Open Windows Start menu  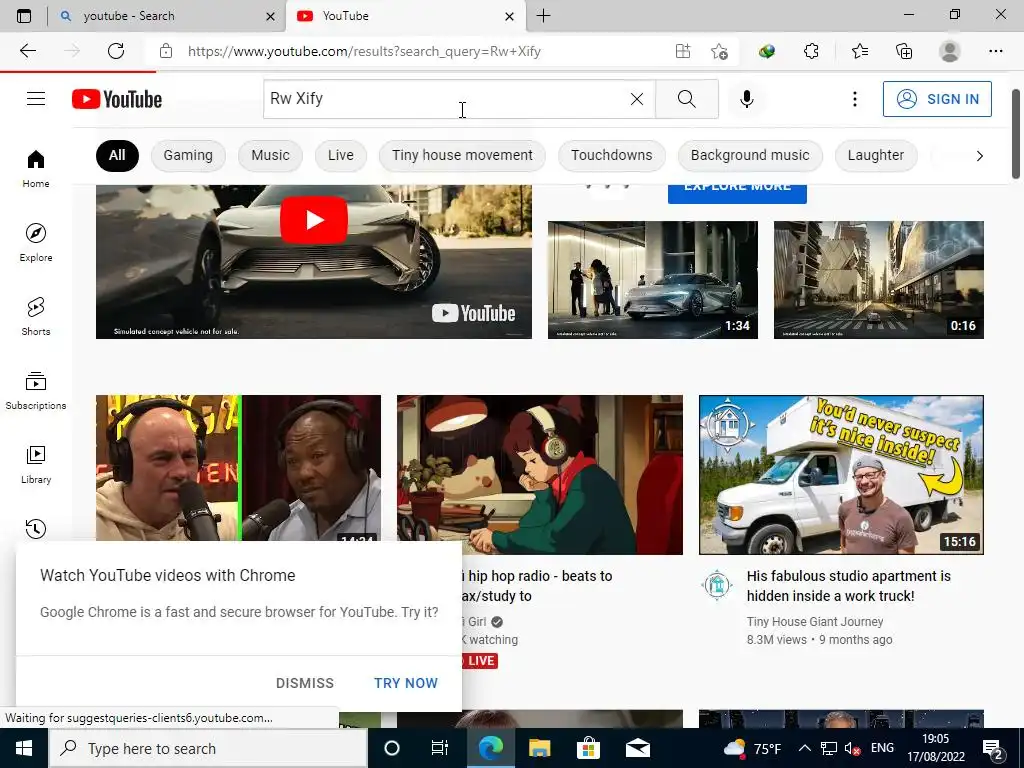(x=24, y=748)
